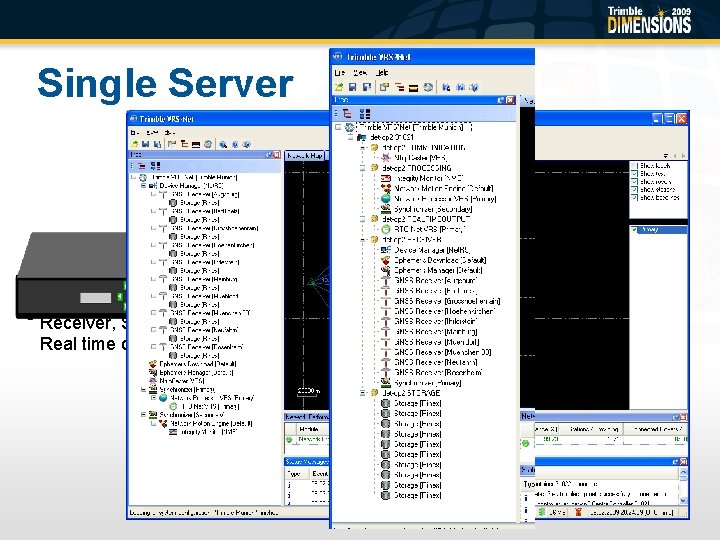Viewport: 720px width, 540px height.
Task: Click the first binoculars find icon in front toolbar
Action: coord(446,87)
